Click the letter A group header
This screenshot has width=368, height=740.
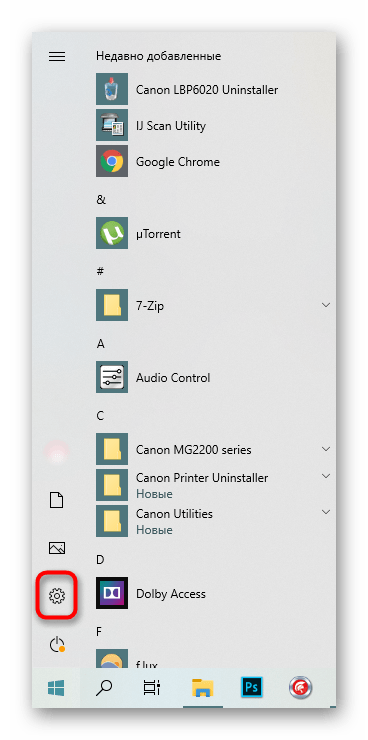pos(100,344)
